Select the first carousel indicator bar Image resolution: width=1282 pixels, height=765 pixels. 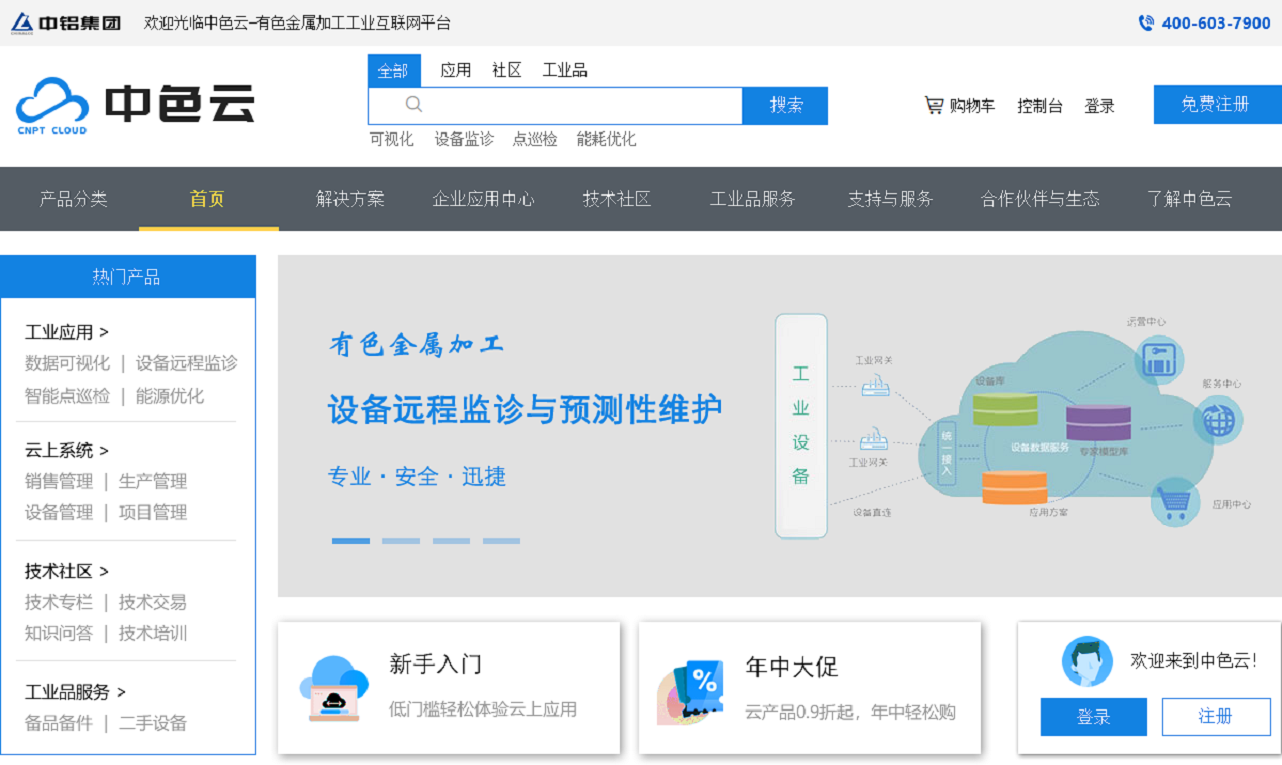click(x=350, y=541)
